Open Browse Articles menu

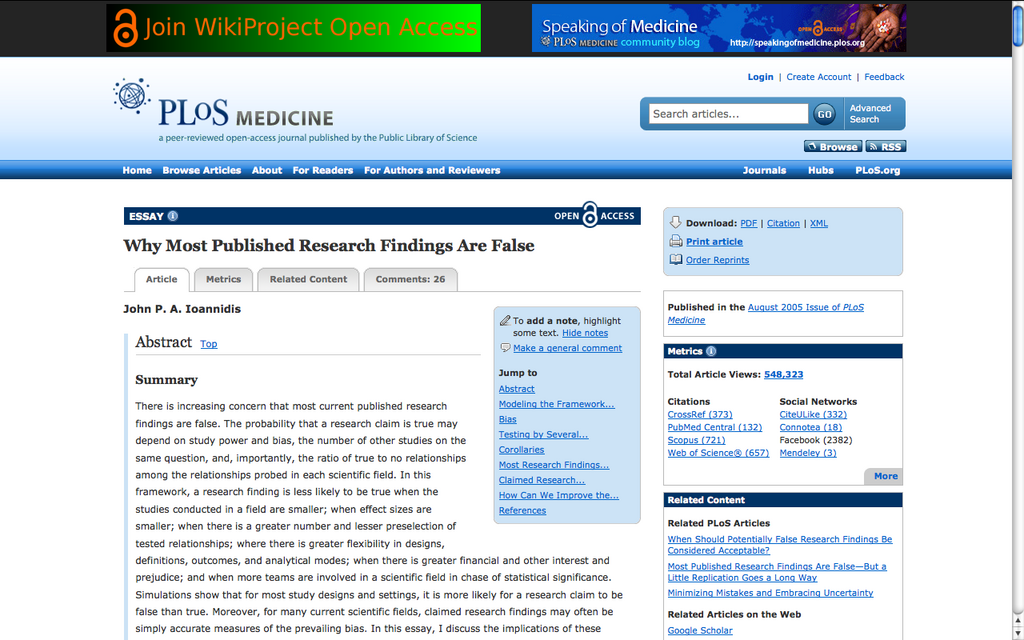pos(202,170)
